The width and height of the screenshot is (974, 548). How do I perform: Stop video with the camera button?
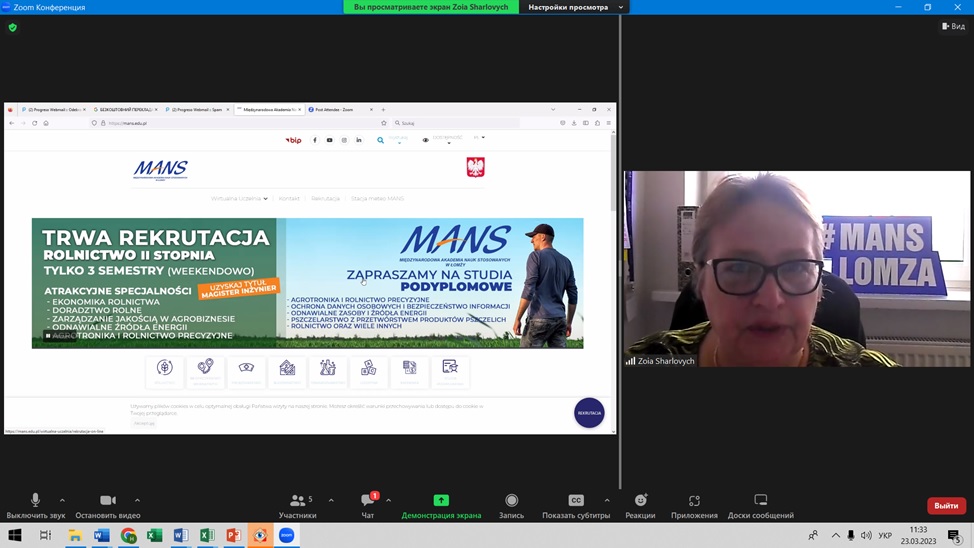tap(107, 506)
